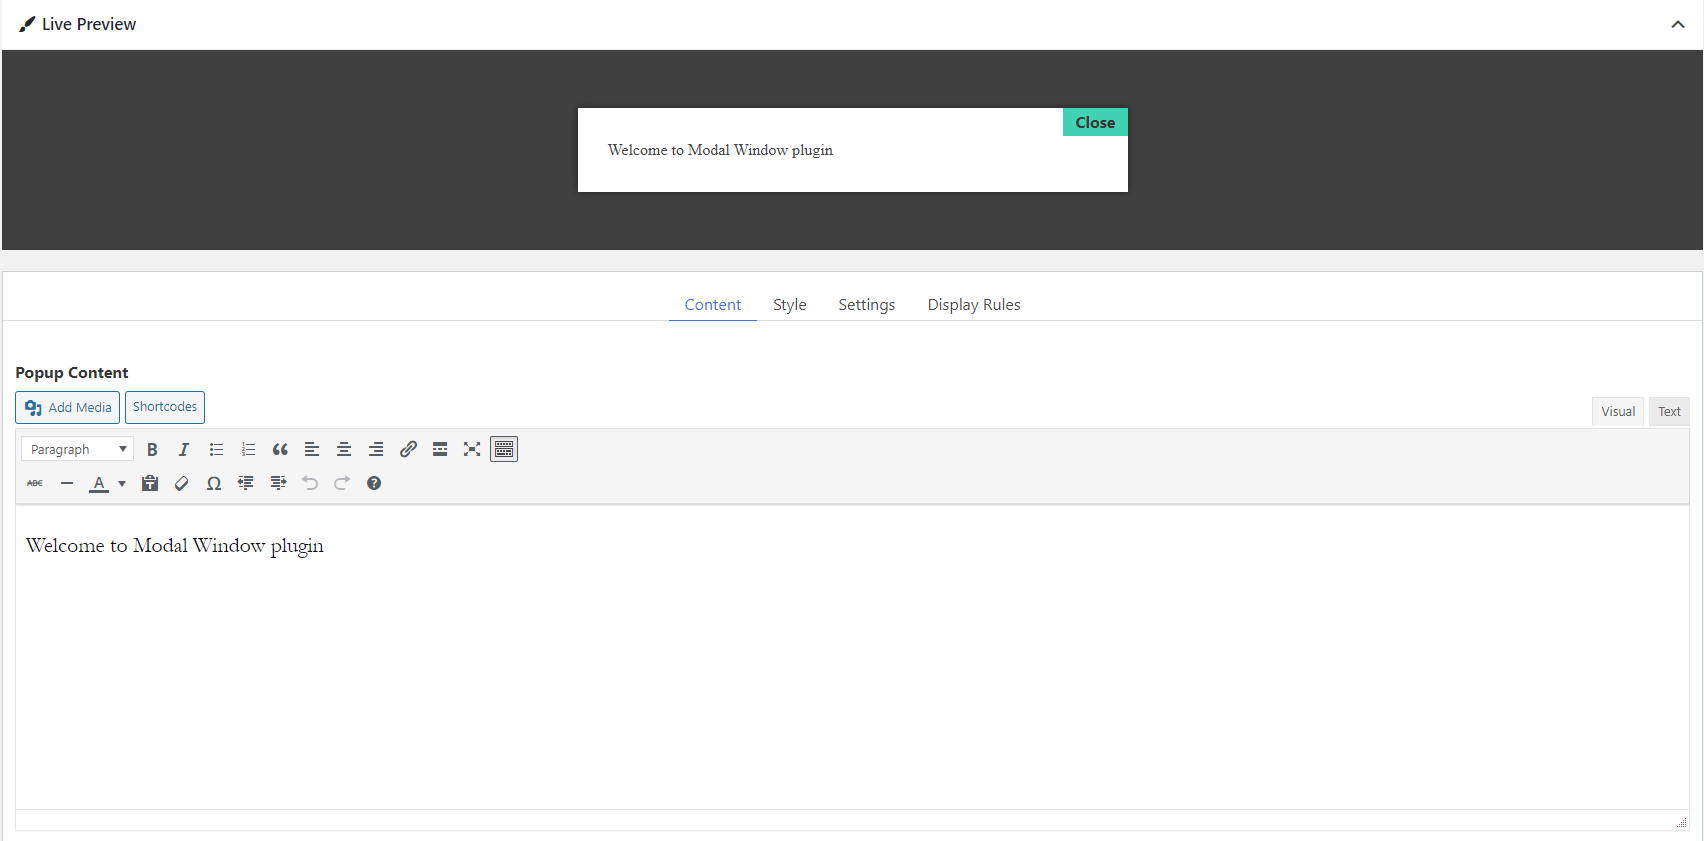This screenshot has height=841, width=1704.
Task: Apply the current text color swatch
Action: click(99, 484)
